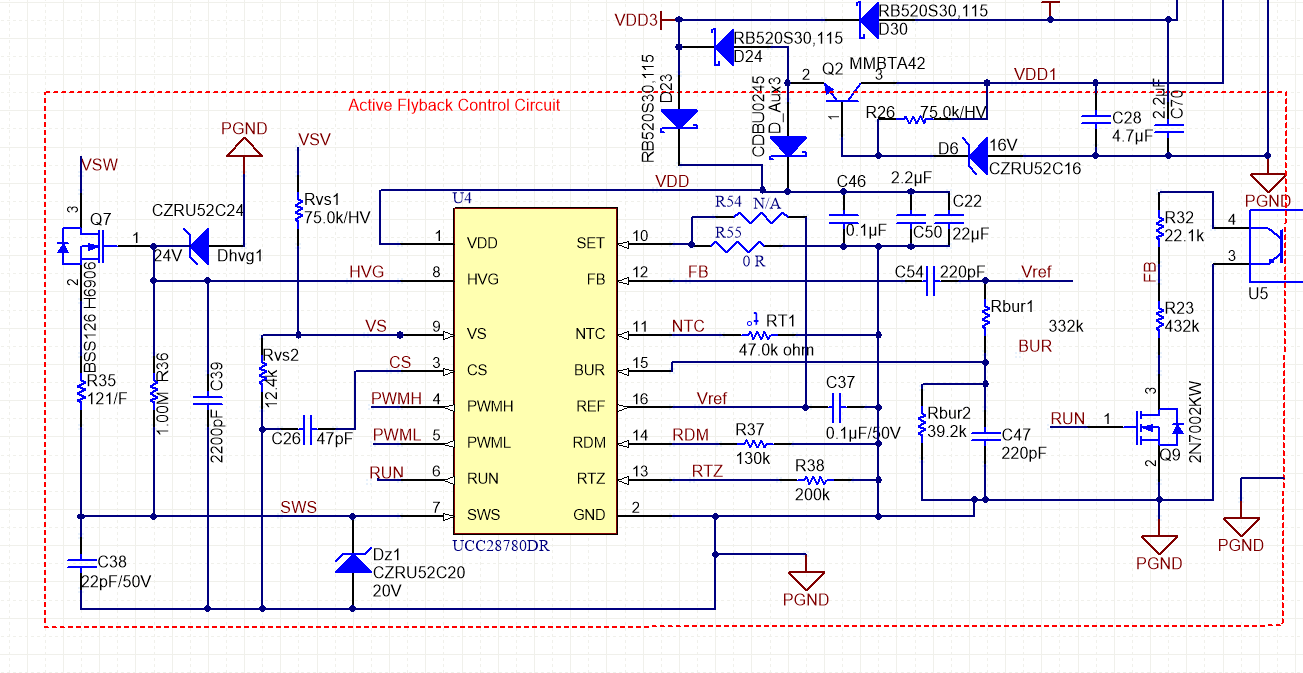This screenshot has height=673, width=1303.
Task: Select resistor R23 432k symbol
Action: [x=1159, y=318]
